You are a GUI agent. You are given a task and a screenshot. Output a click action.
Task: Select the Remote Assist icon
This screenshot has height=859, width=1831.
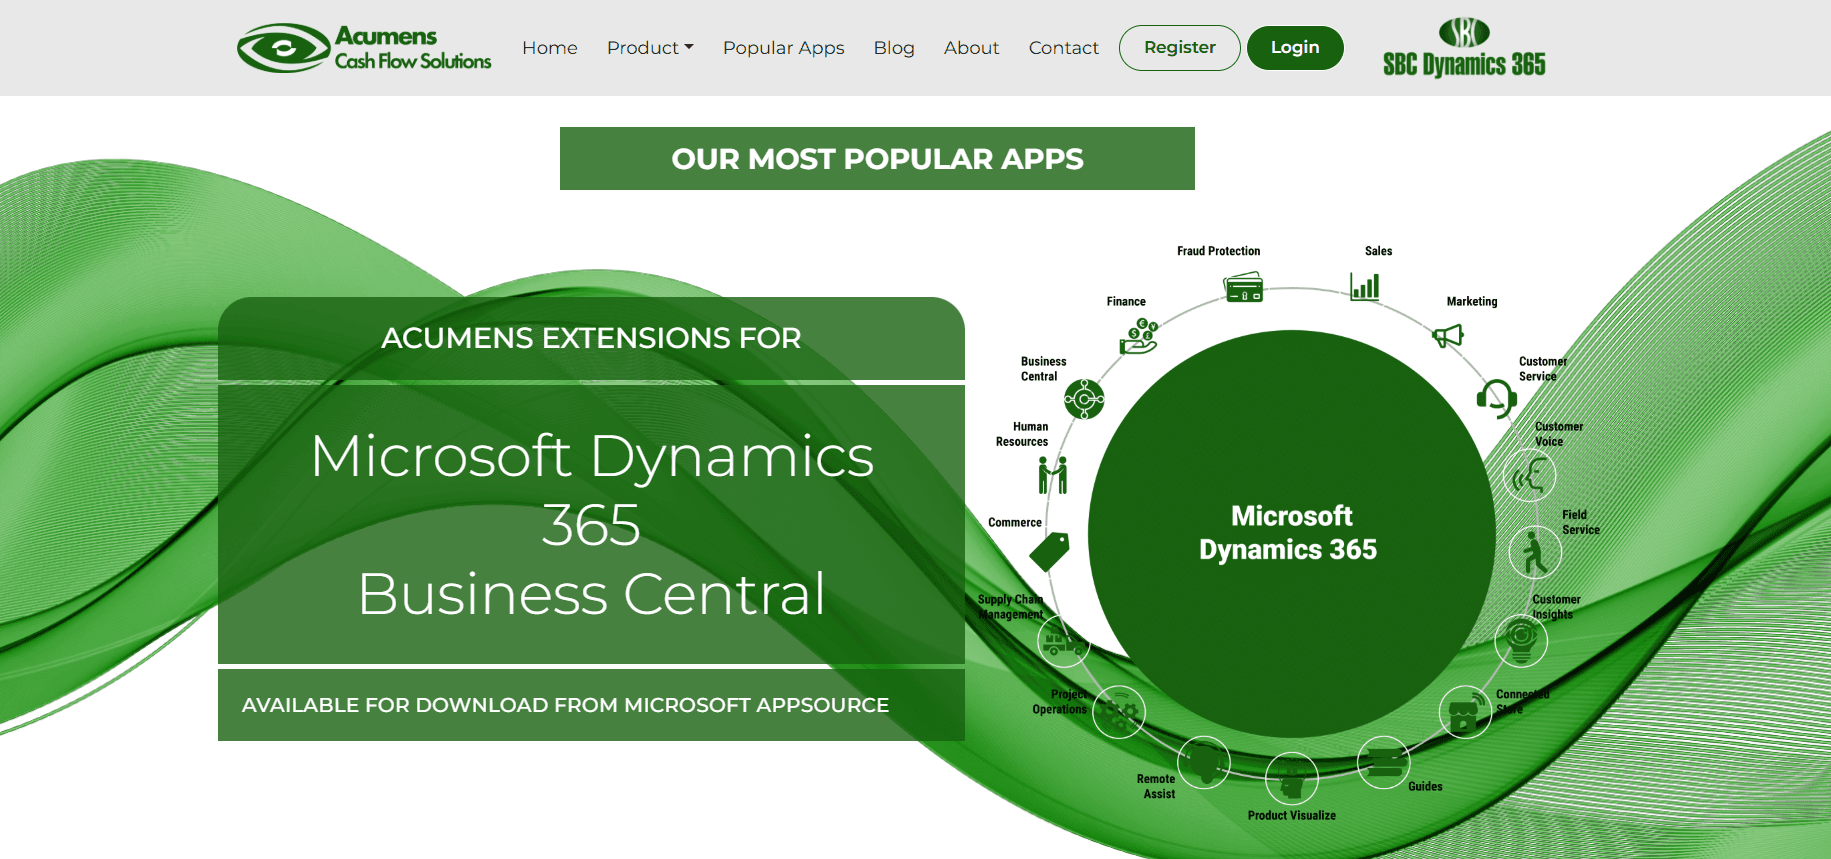pyautogui.click(x=1204, y=762)
